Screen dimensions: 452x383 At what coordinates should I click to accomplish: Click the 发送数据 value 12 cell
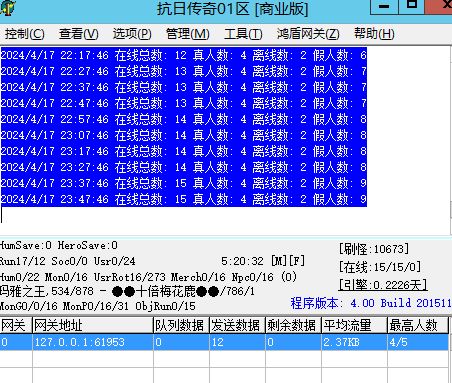pyautogui.click(x=237, y=342)
